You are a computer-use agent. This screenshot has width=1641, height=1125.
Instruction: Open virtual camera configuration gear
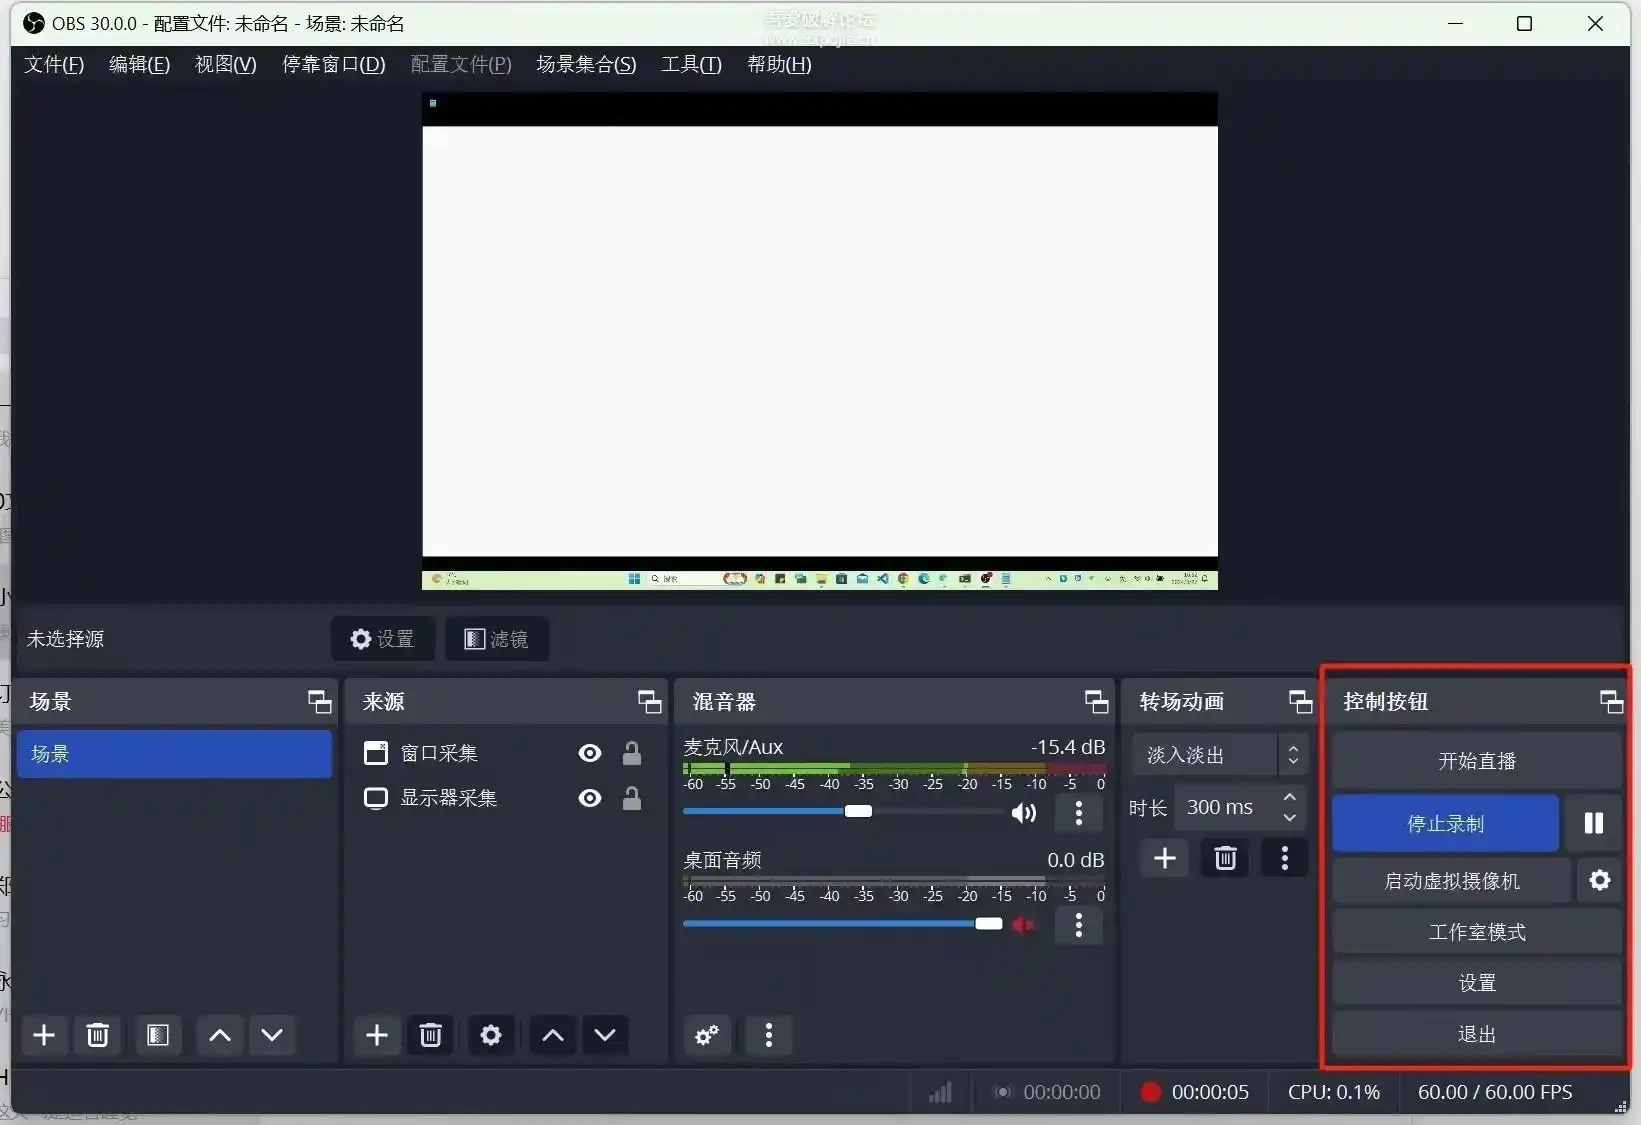(x=1599, y=880)
